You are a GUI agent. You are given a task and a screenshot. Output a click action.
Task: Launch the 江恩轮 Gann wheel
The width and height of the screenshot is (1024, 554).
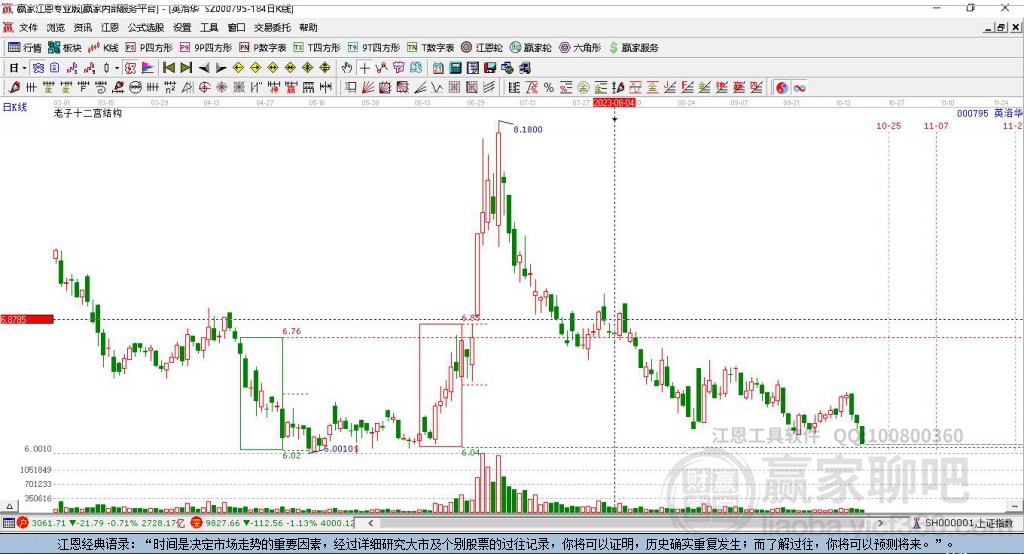point(482,48)
